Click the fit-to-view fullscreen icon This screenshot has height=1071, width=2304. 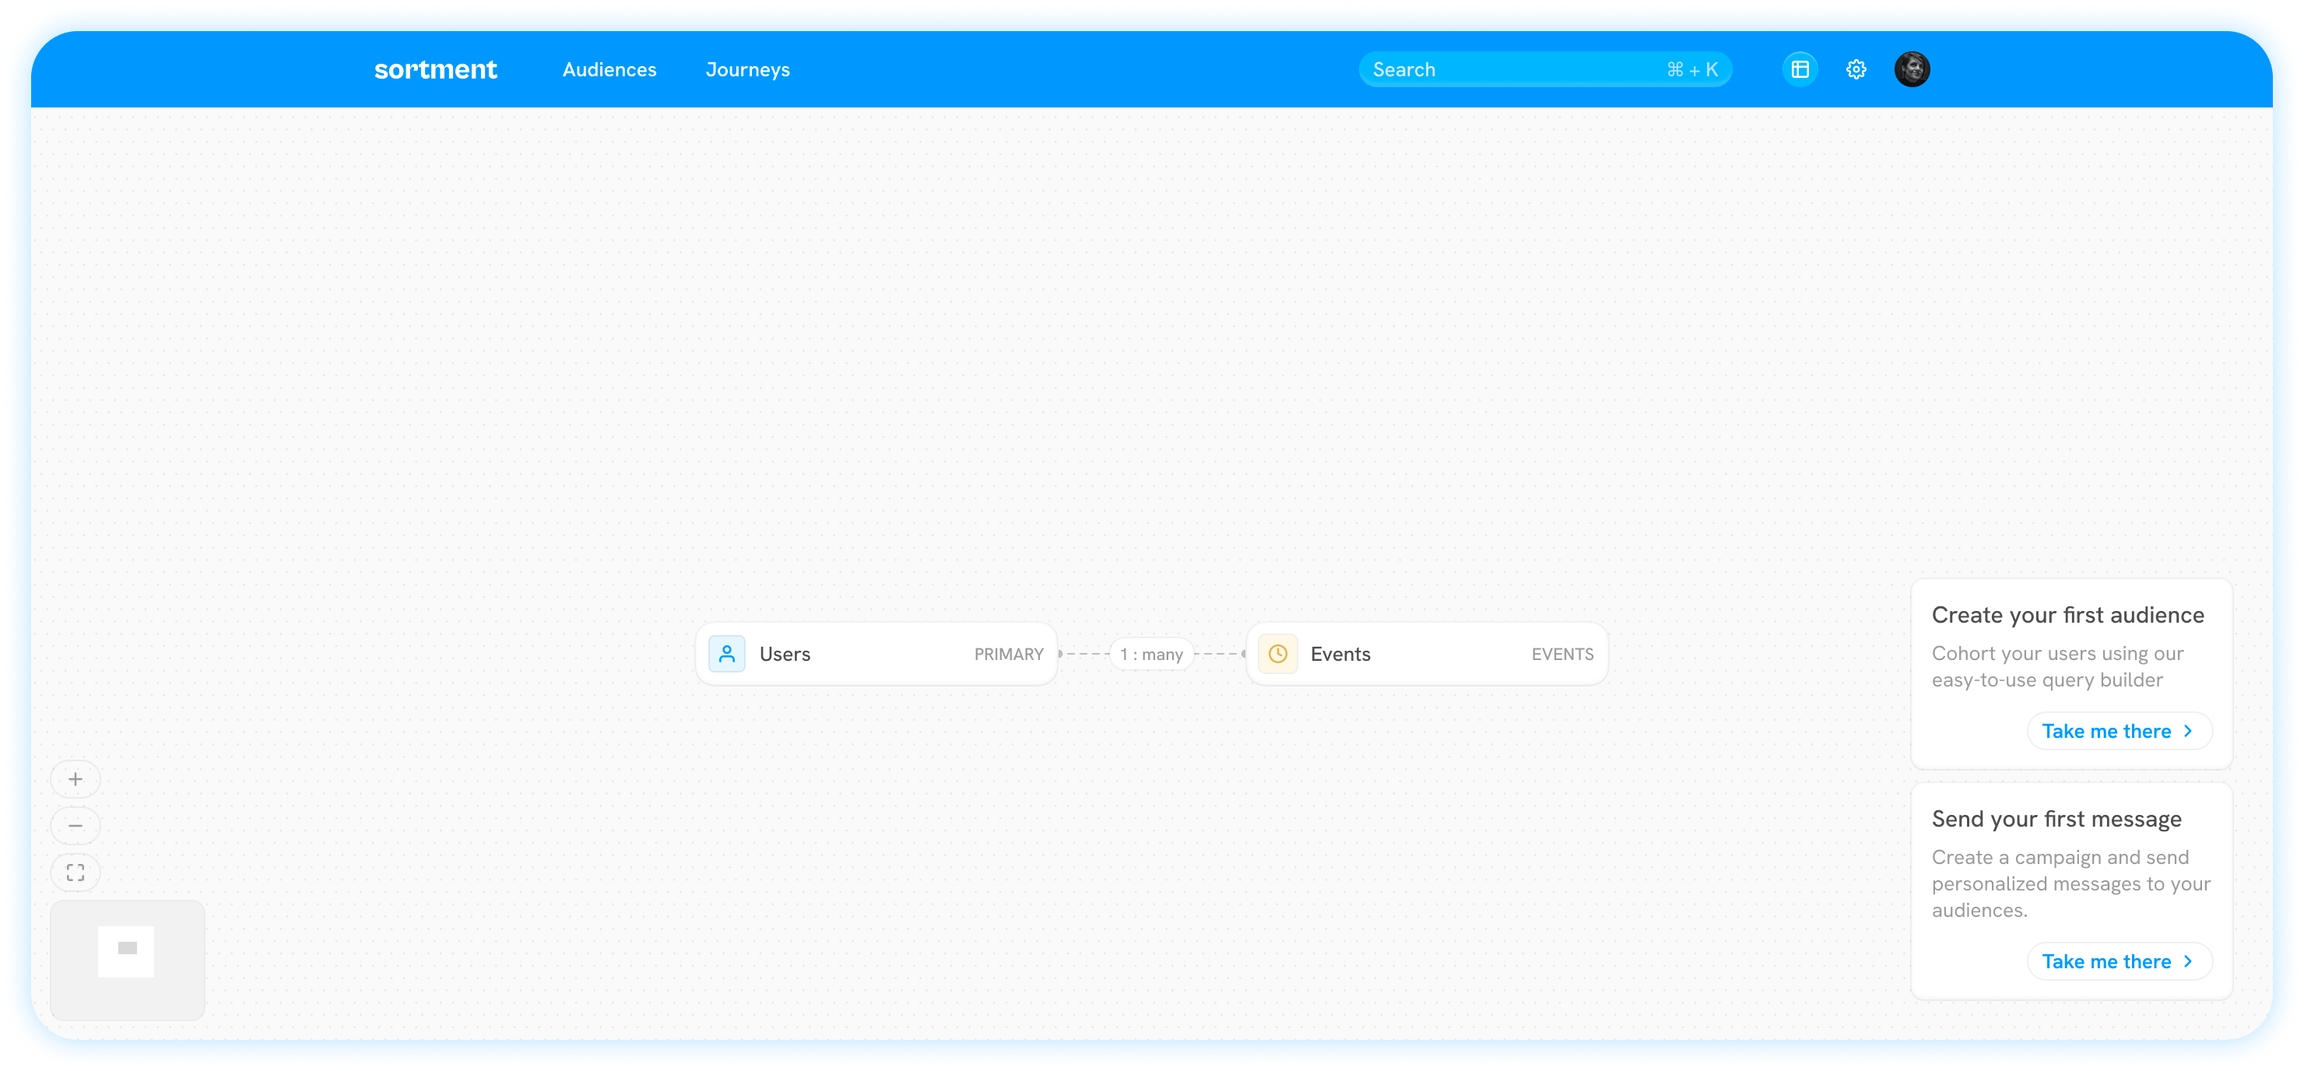click(75, 873)
